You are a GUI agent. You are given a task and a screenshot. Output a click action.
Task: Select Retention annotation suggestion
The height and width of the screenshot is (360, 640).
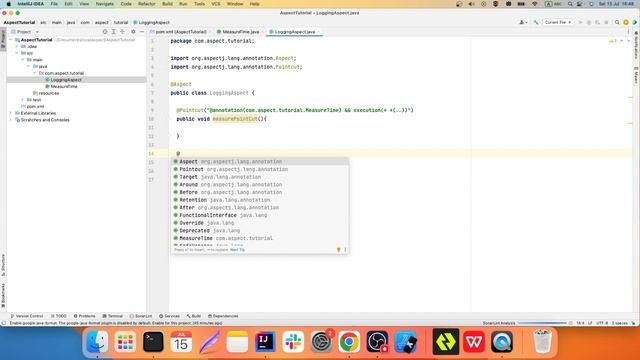pos(260,200)
